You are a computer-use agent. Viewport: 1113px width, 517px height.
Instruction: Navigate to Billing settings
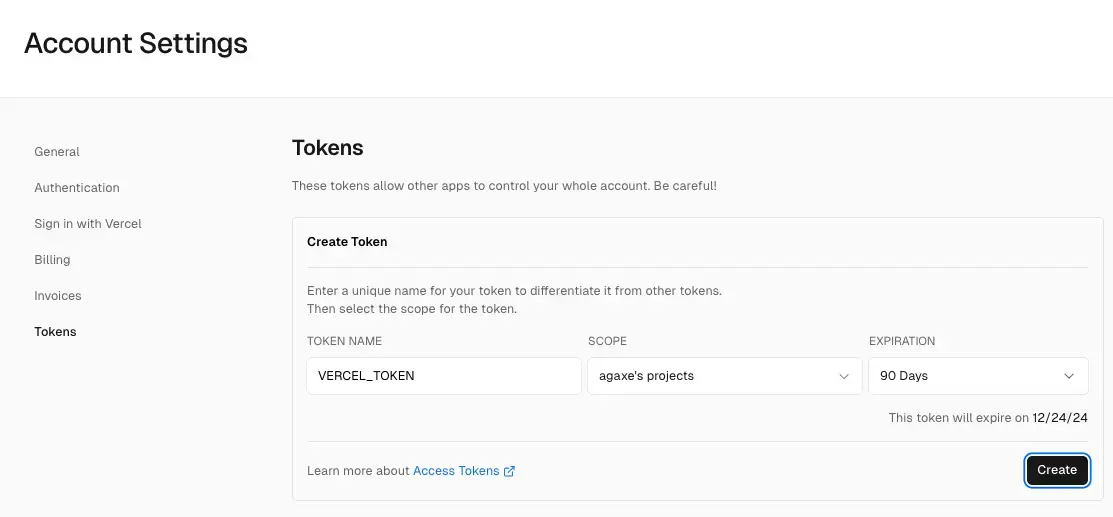click(52, 260)
